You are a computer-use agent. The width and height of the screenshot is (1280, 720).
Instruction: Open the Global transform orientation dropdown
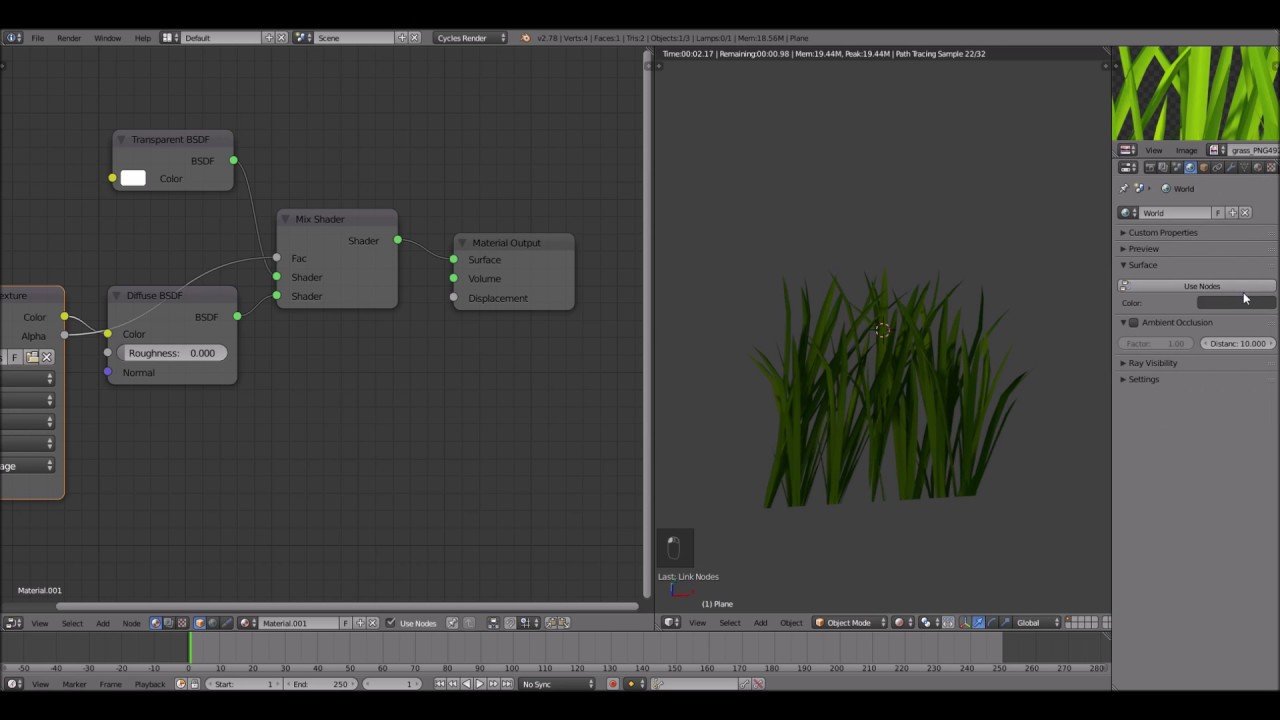point(1034,623)
